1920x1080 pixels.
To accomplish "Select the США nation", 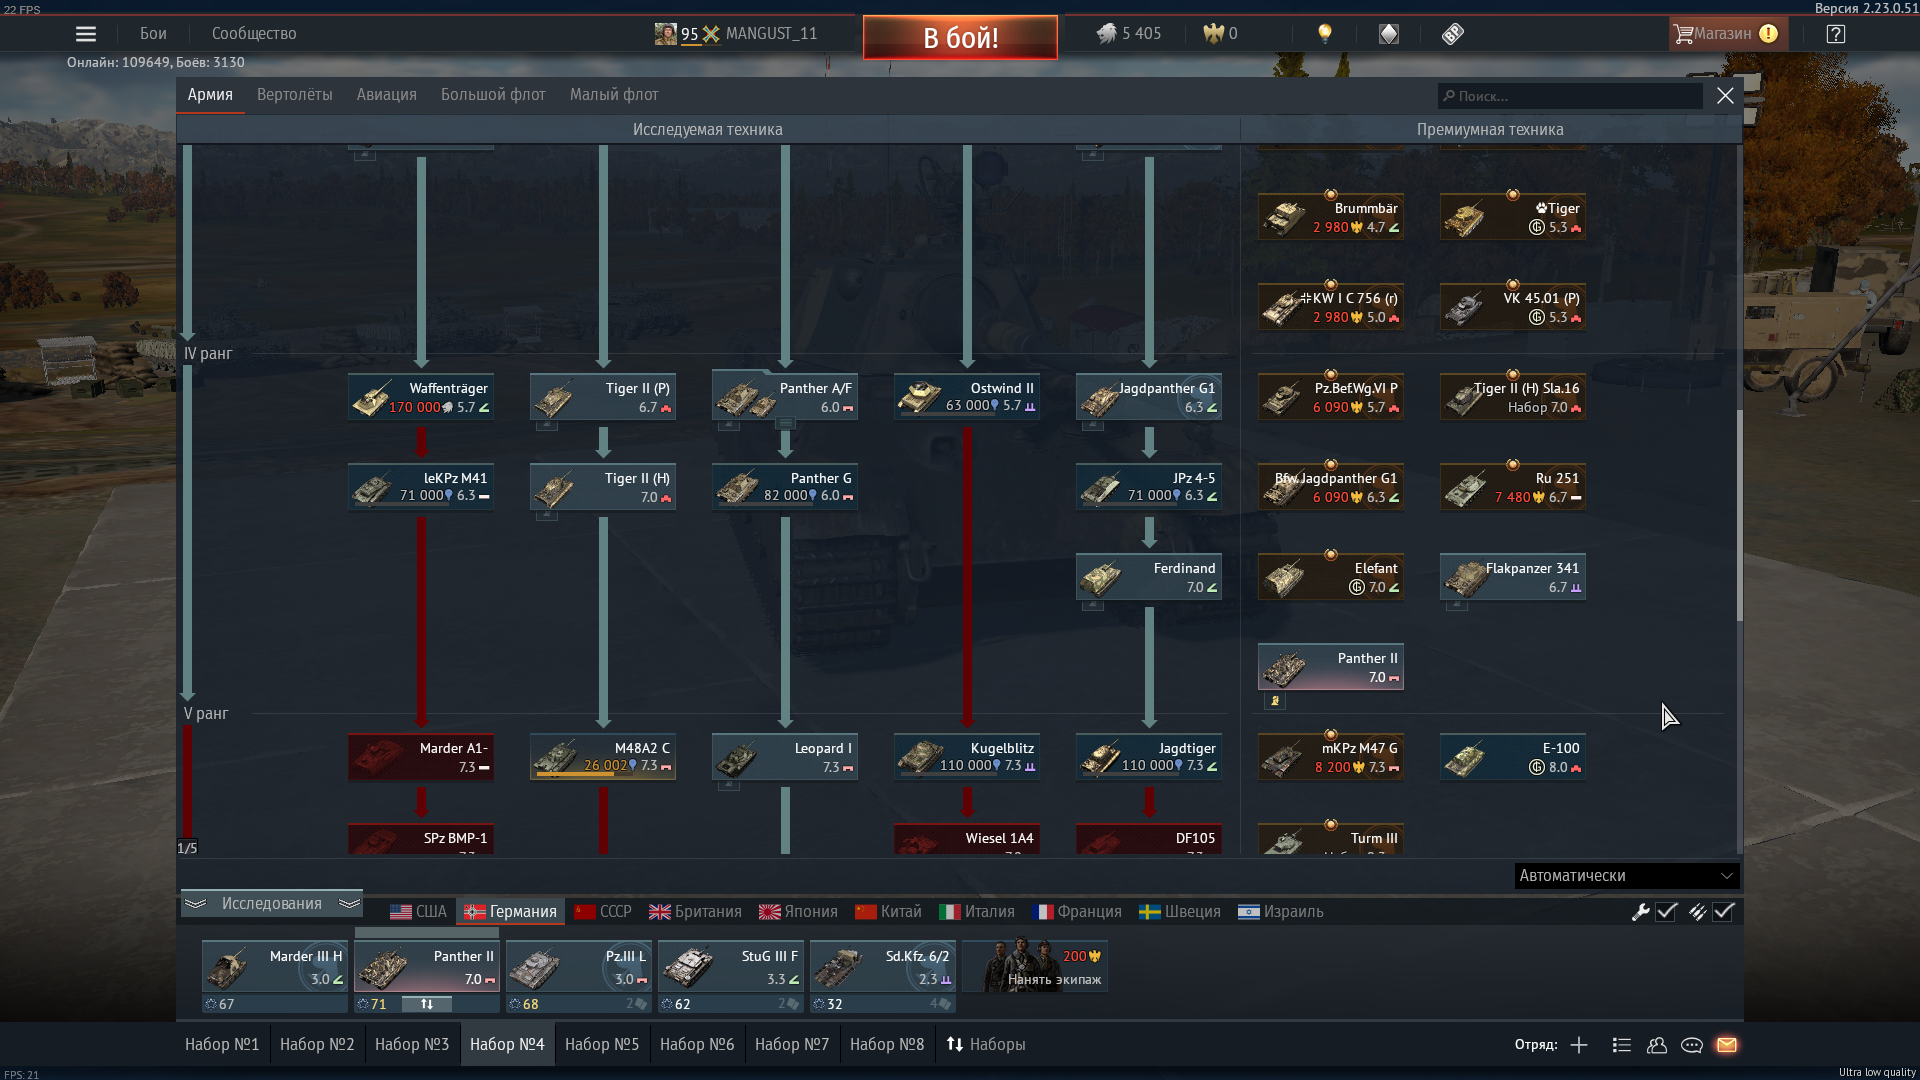I will pos(418,912).
